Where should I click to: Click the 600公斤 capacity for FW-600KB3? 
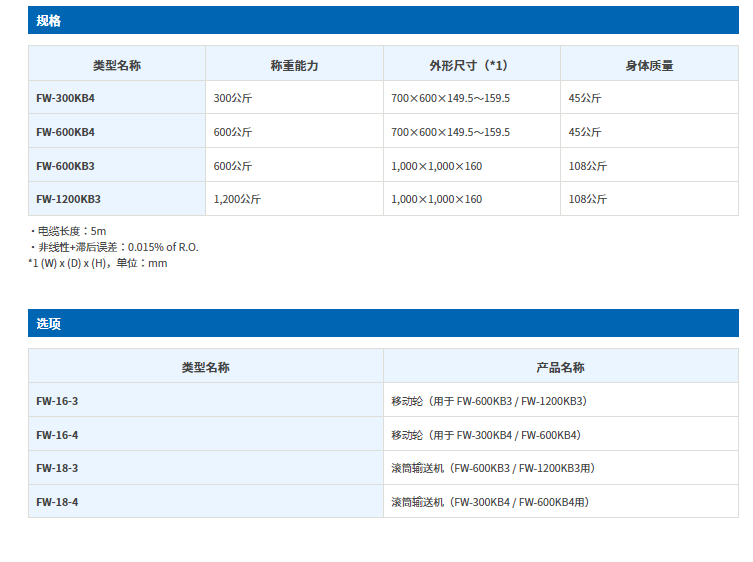pyautogui.click(x=294, y=165)
